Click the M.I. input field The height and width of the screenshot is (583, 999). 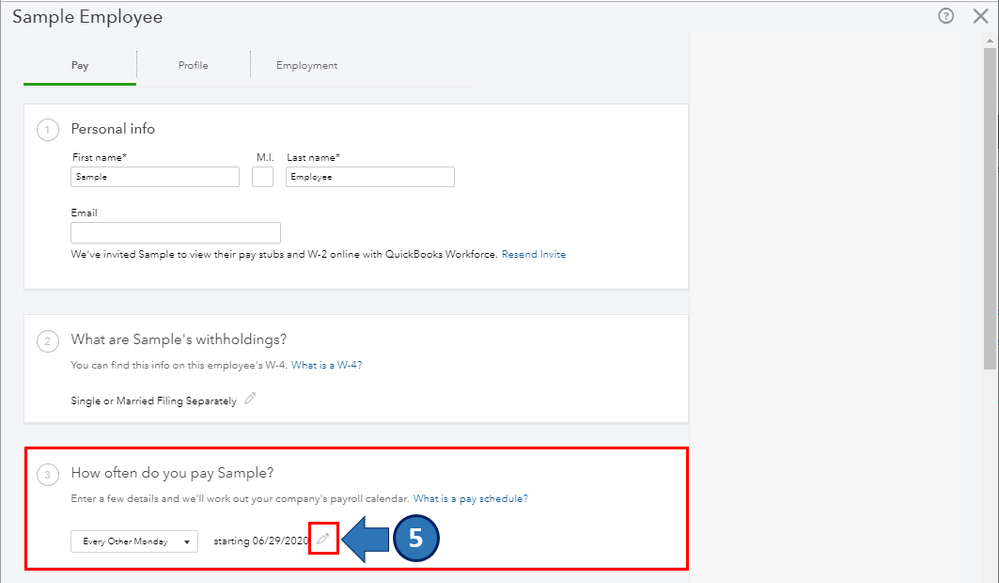(263, 177)
